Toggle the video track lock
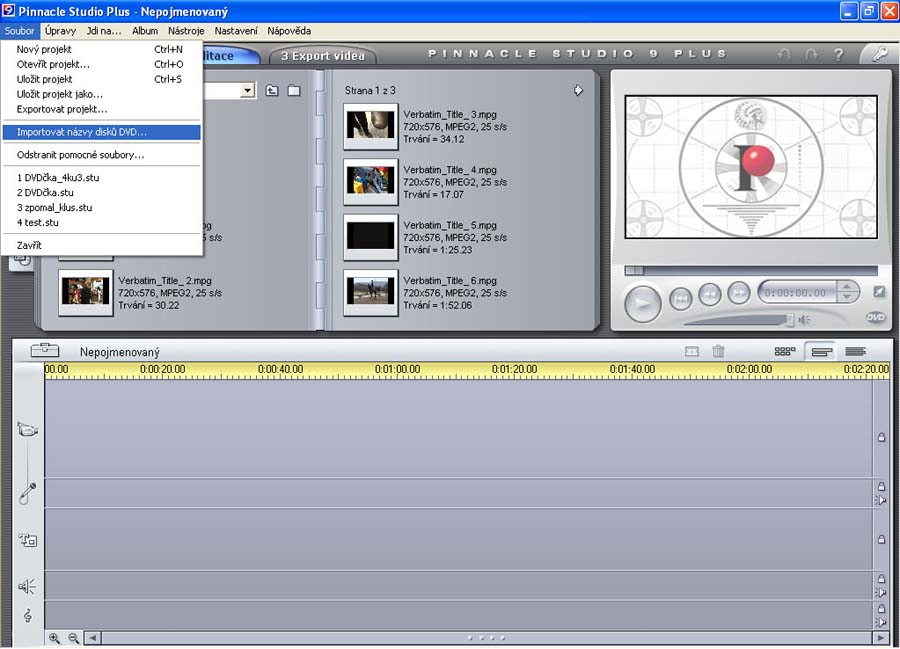900x649 pixels. click(881, 437)
